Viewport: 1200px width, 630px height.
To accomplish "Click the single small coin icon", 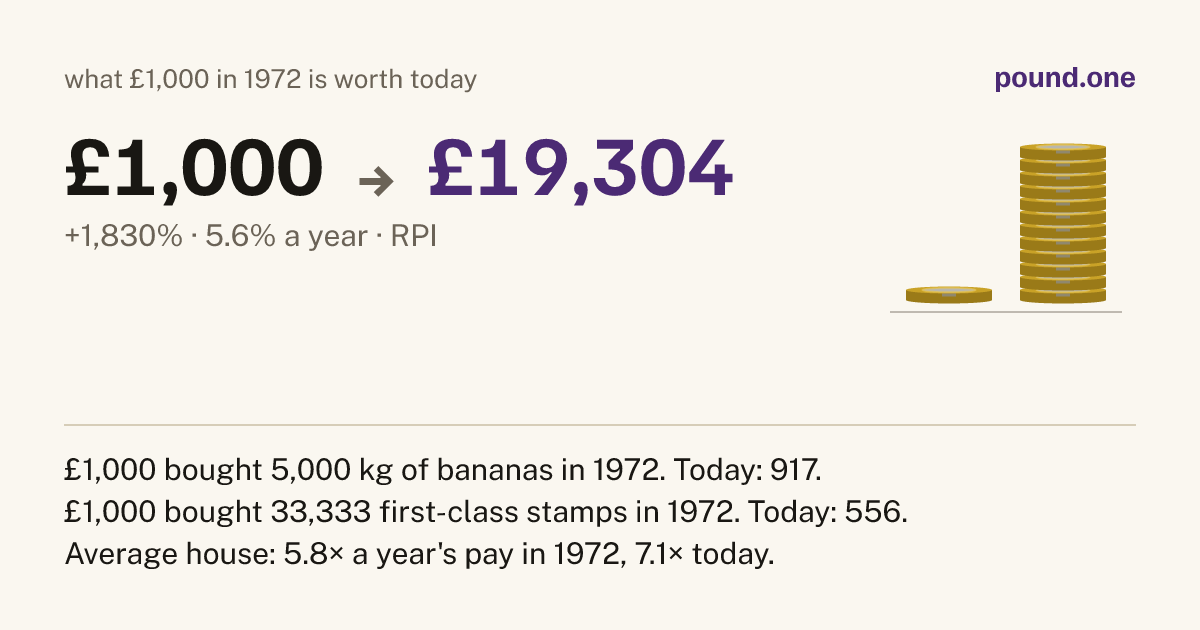I will pyautogui.click(x=949, y=295).
